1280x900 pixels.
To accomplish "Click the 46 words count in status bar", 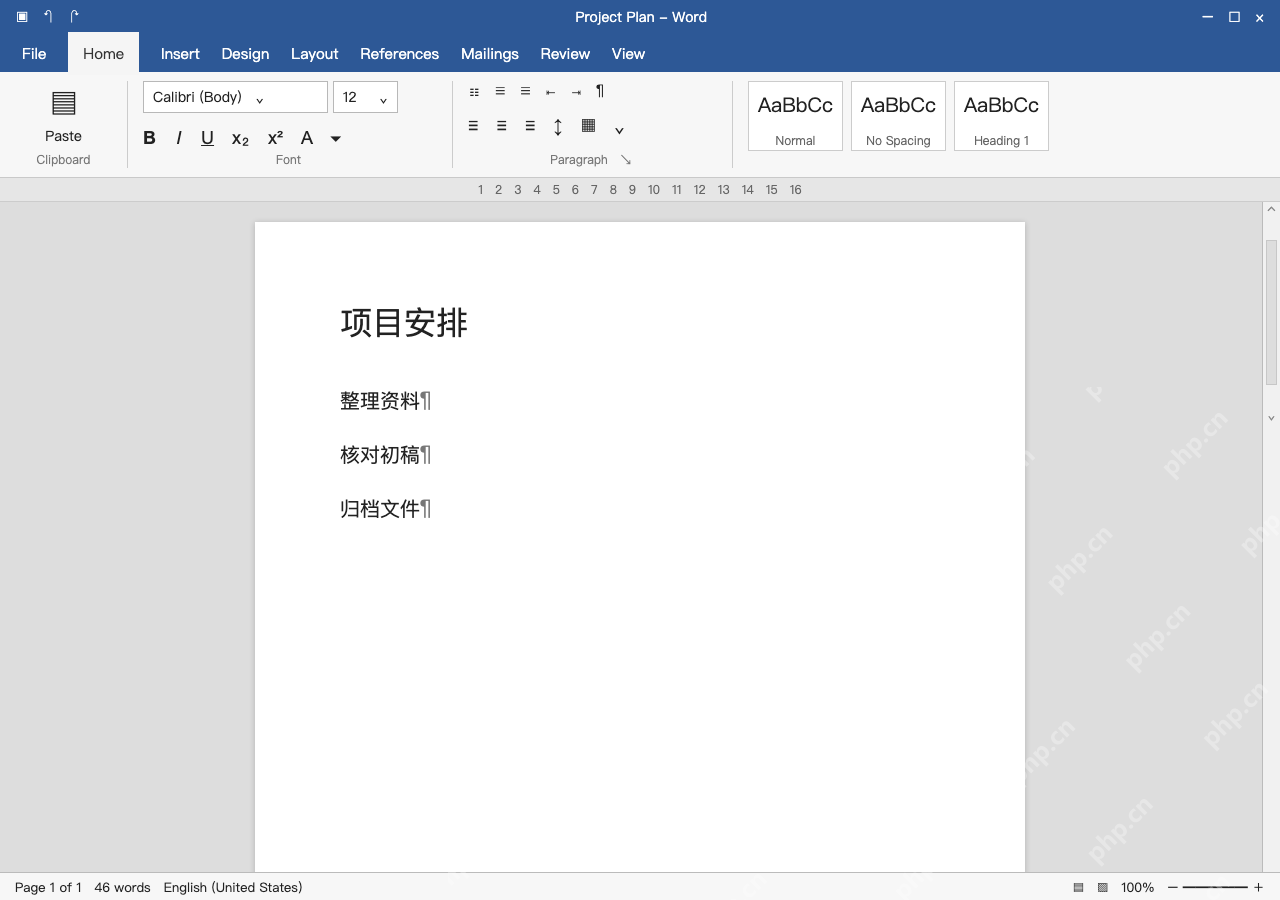I will click(x=122, y=887).
